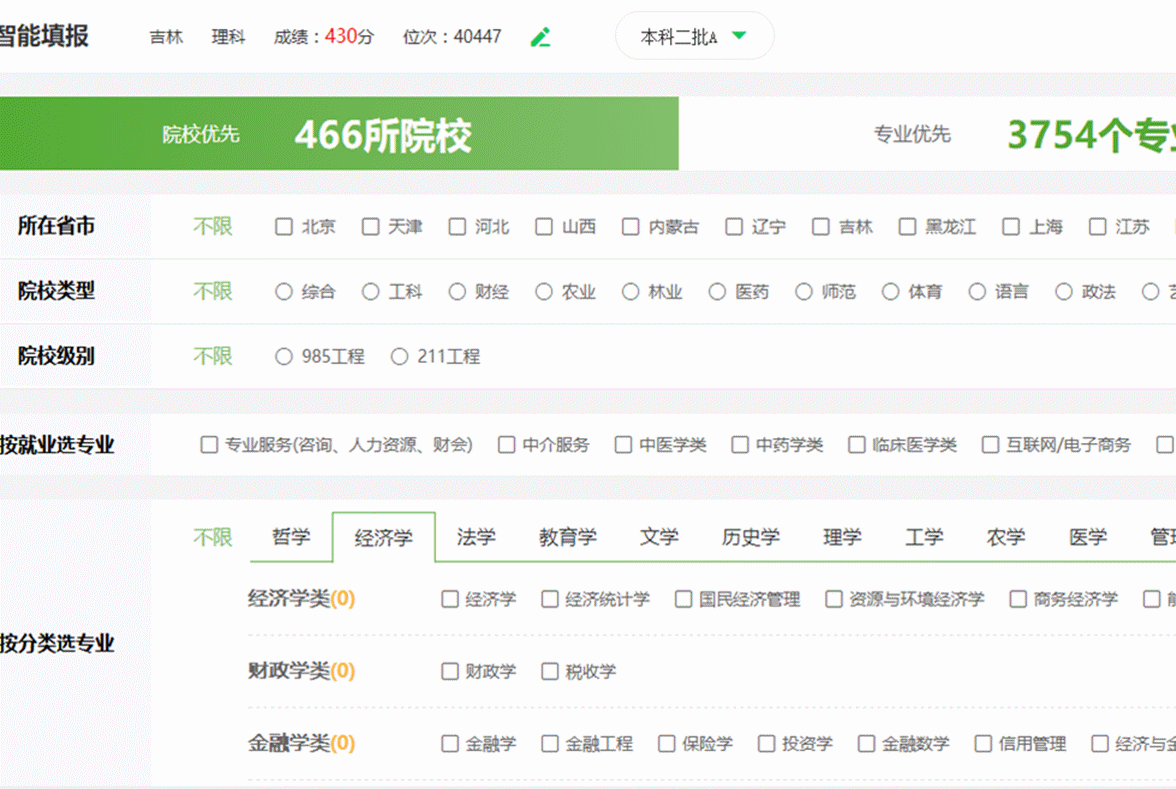Check the 河北 province checkbox
This screenshot has width=1176, height=789.
click(457, 226)
